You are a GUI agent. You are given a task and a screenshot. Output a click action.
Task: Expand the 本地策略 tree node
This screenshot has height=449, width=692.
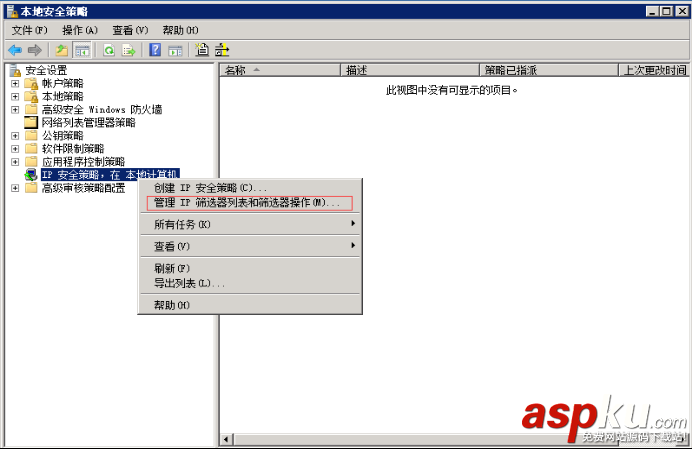pos(15,97)
